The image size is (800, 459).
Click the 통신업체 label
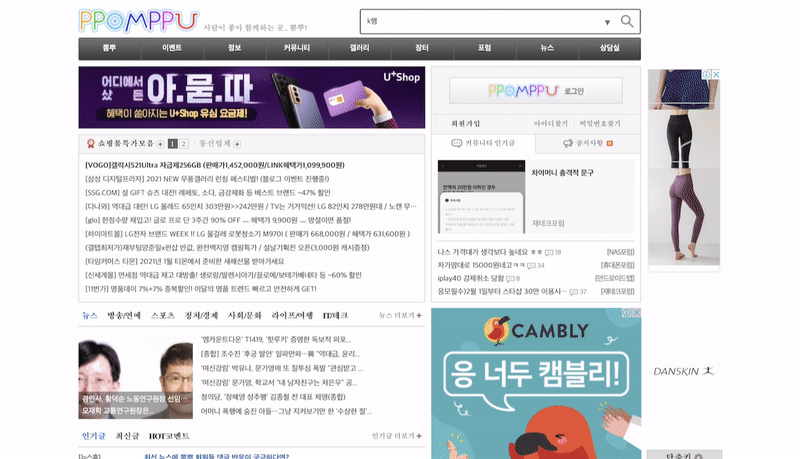coord(215,143)
